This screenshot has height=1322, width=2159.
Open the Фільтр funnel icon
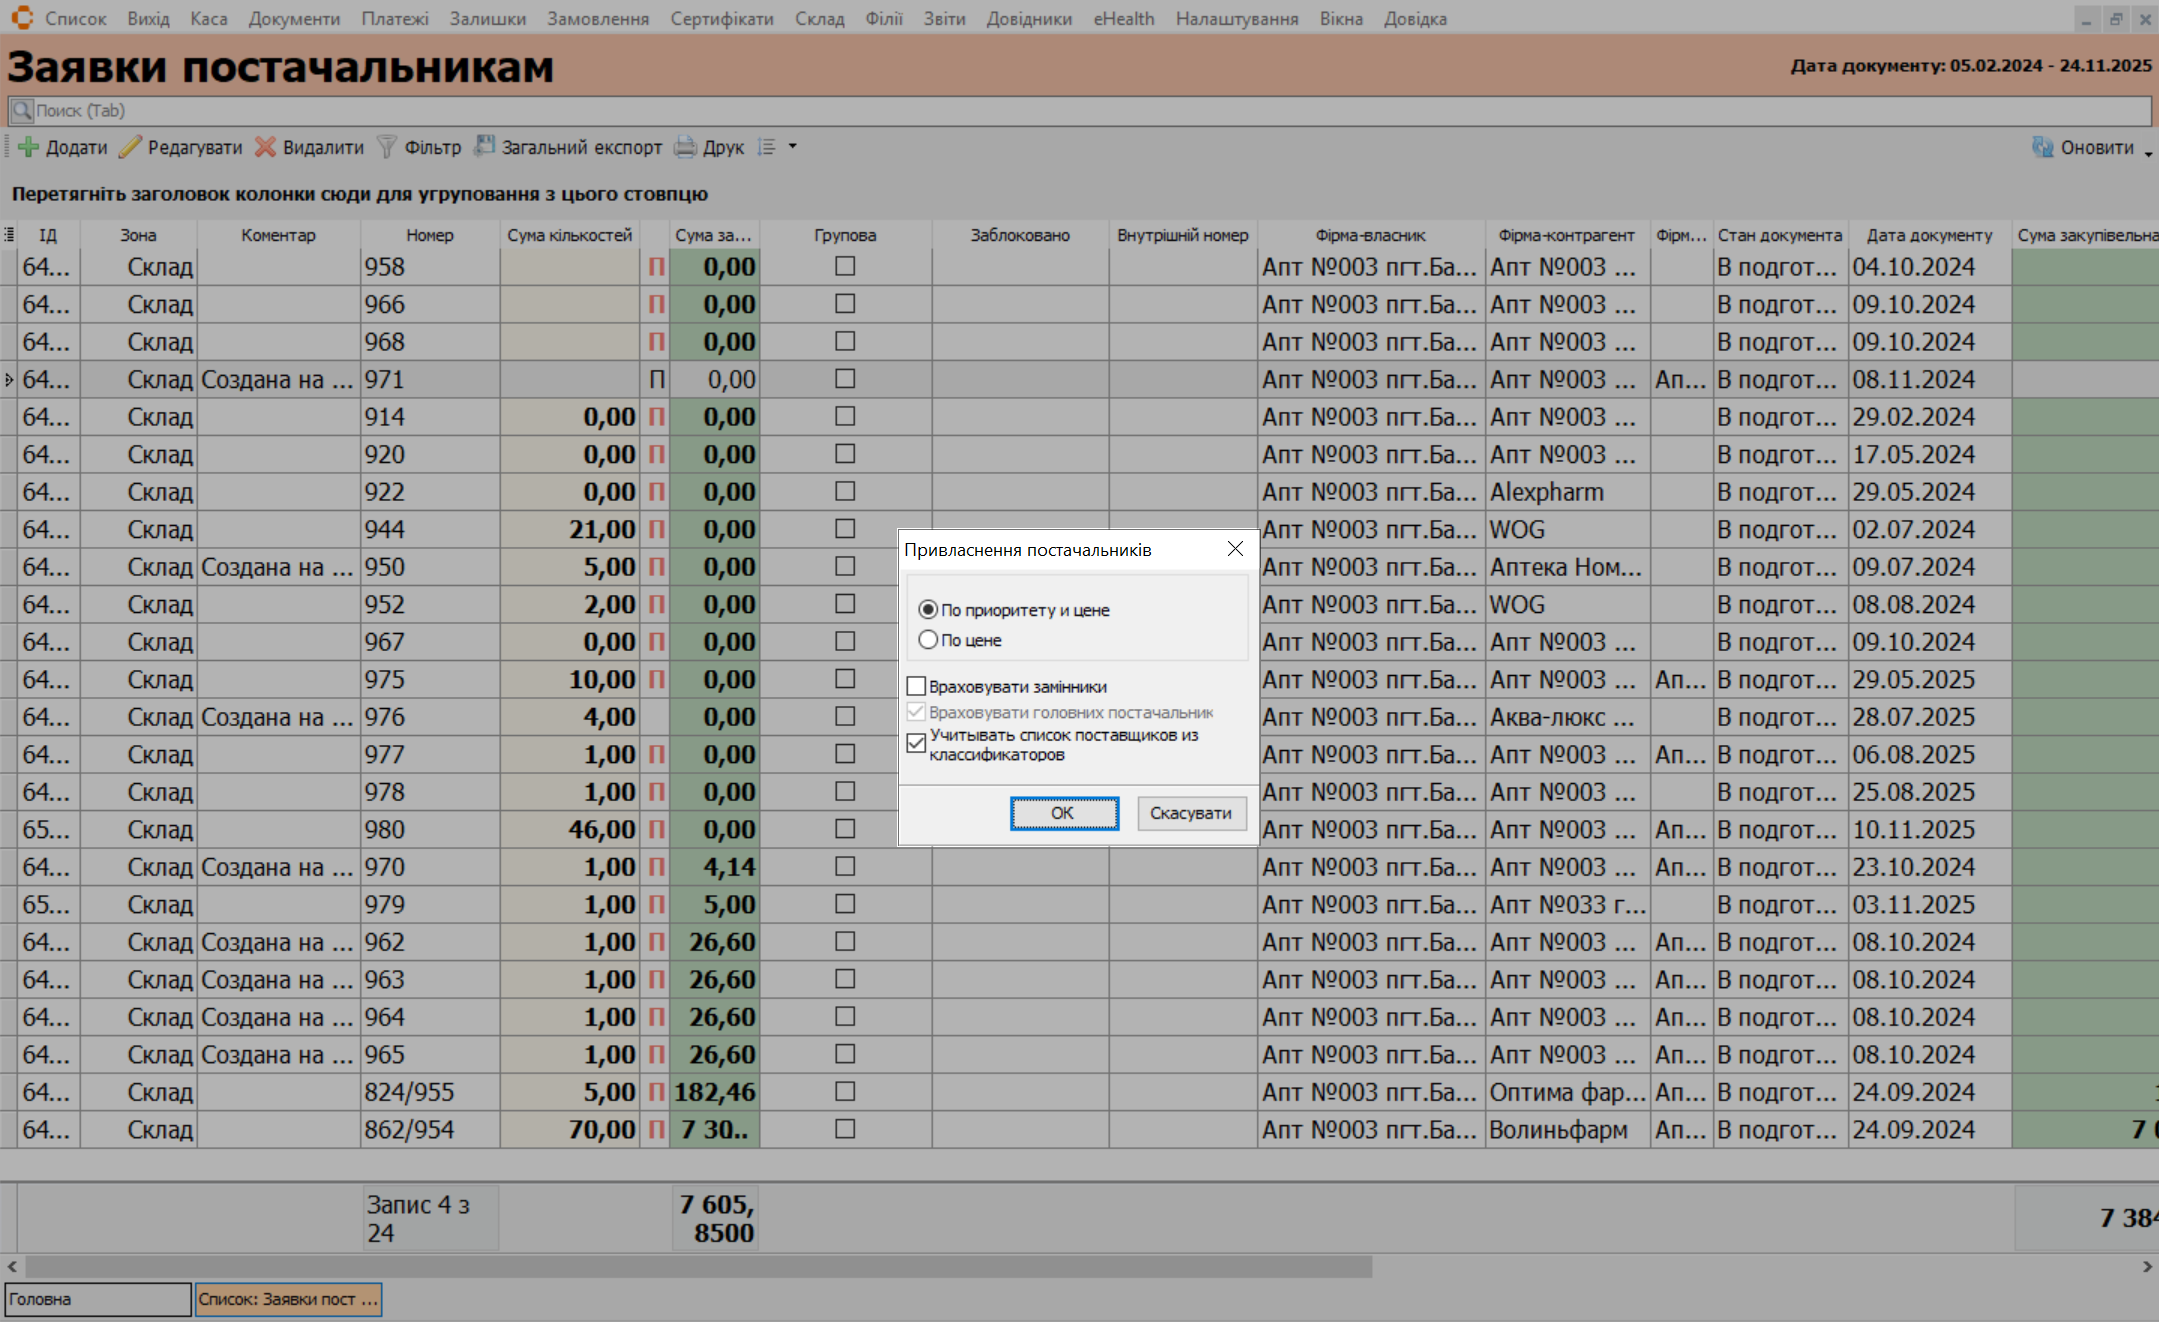387,147
